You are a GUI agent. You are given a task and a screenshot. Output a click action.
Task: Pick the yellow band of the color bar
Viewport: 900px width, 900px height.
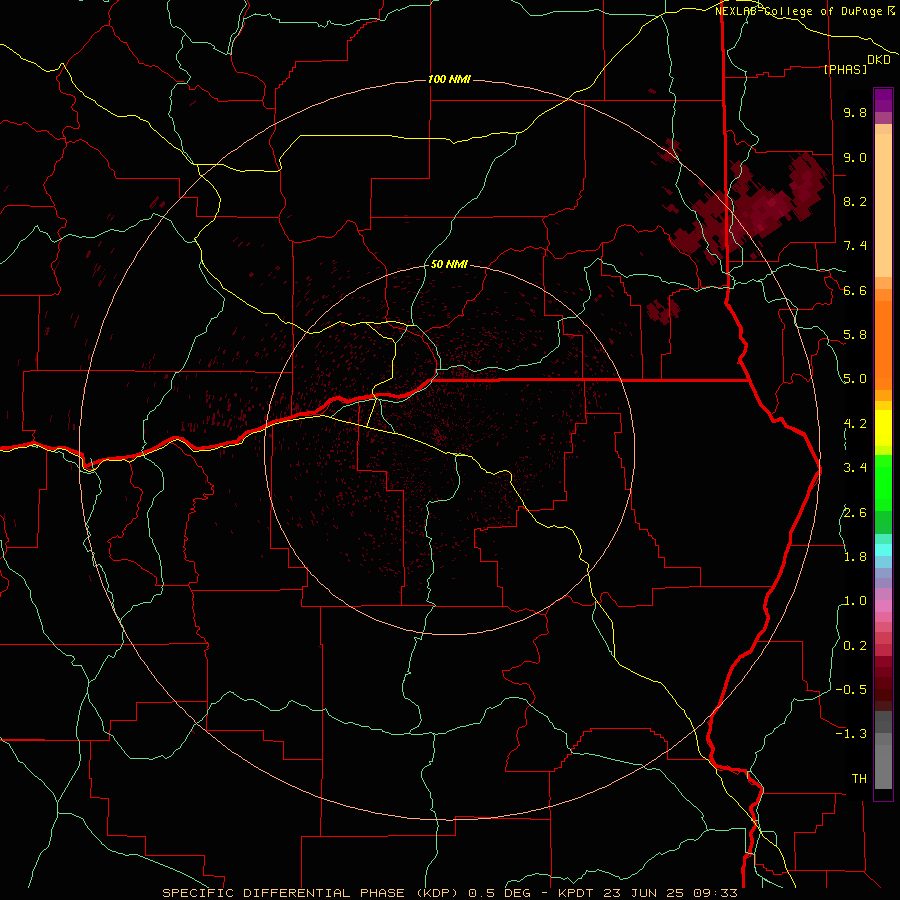coord(883,428)
